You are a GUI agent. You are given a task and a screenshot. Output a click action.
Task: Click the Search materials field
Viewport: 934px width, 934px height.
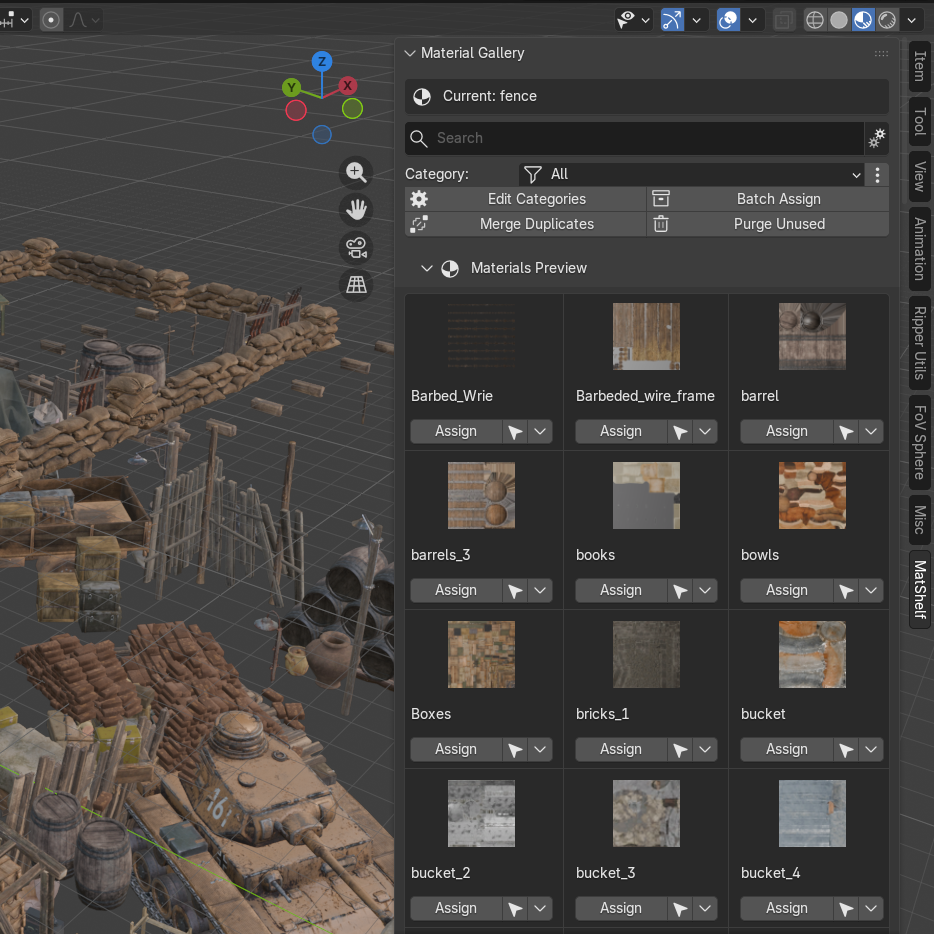[634, 138]
